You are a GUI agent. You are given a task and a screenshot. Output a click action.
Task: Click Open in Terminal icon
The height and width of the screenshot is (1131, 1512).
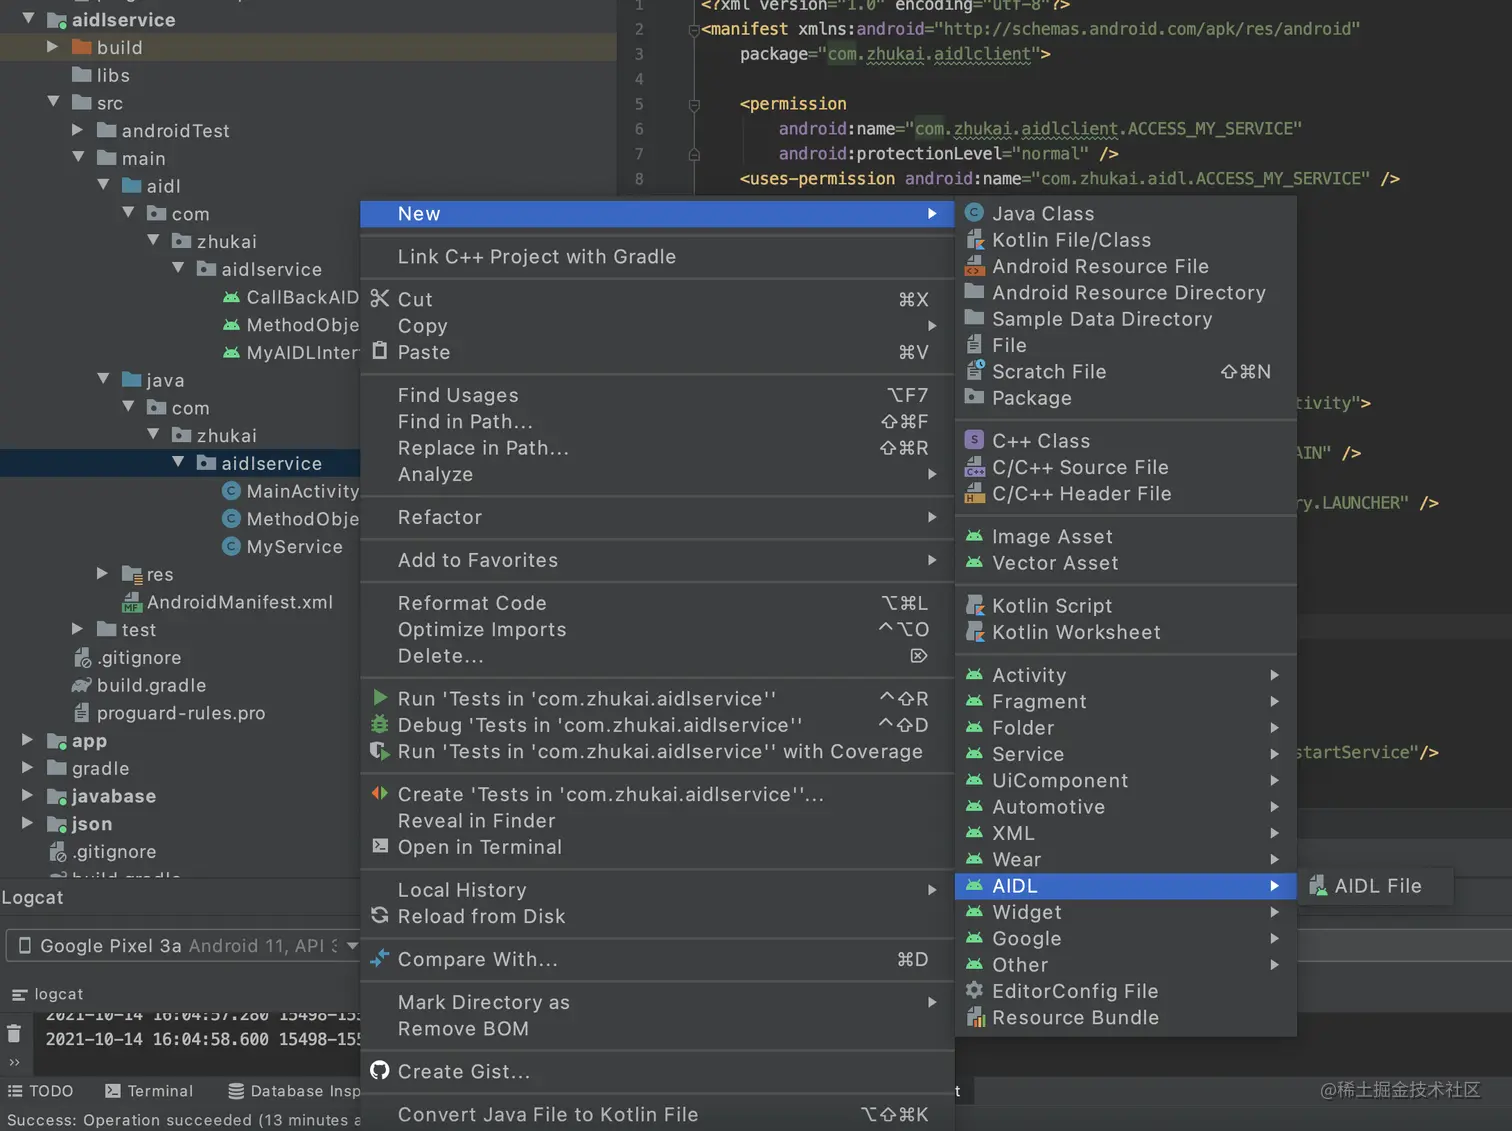pyautogui.click(x=380, y=846)
